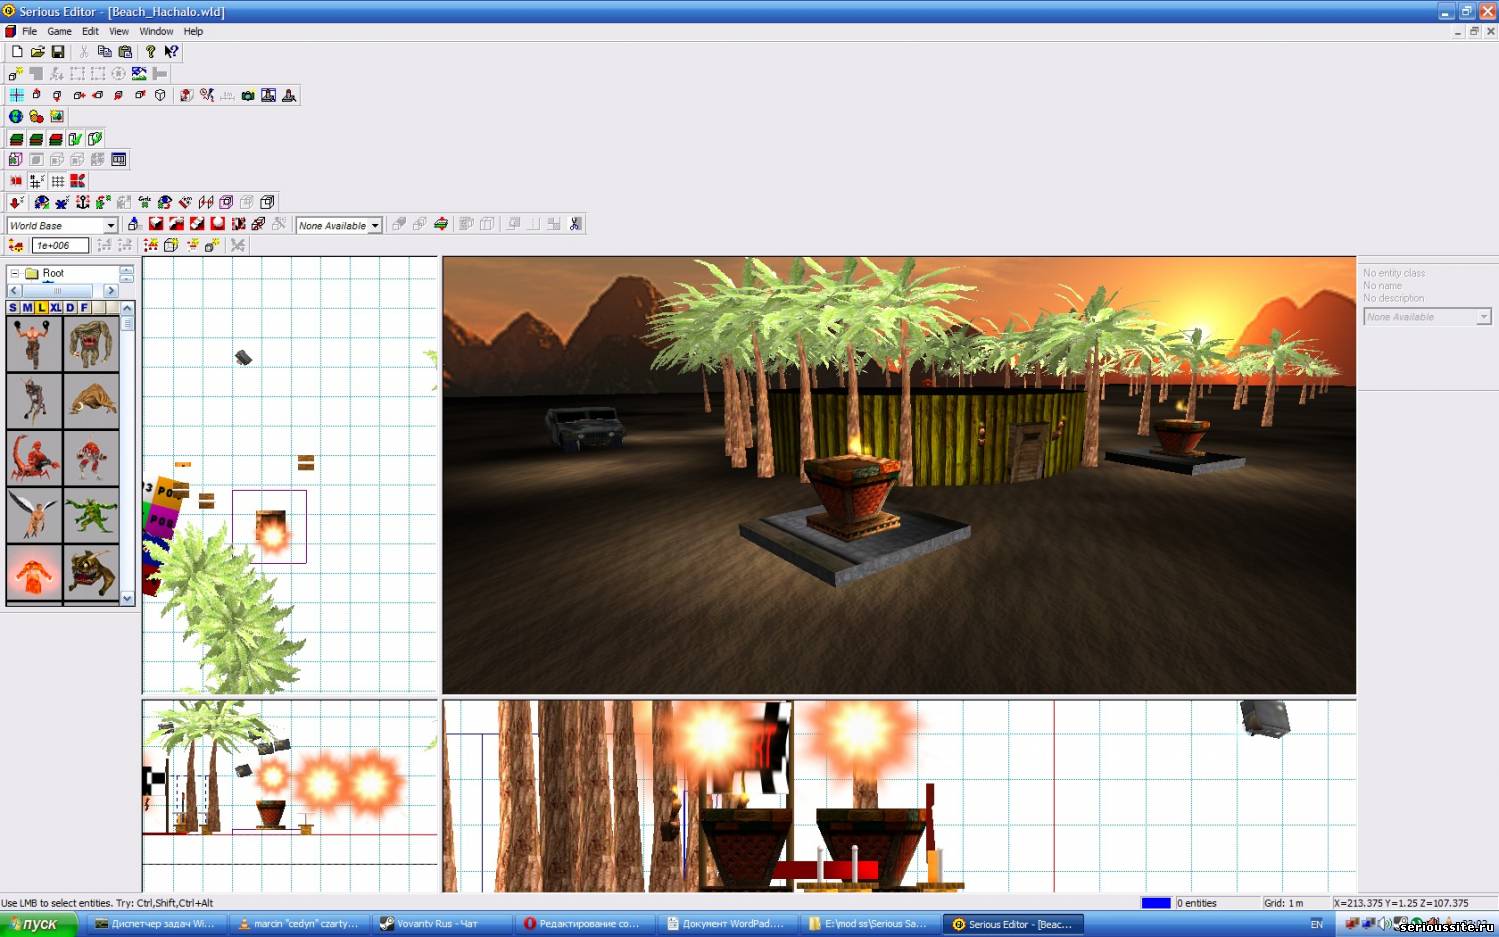Open a world file with the folder icon
The height and width of the screenshot is (937, 1499).
tap(37, 51)
